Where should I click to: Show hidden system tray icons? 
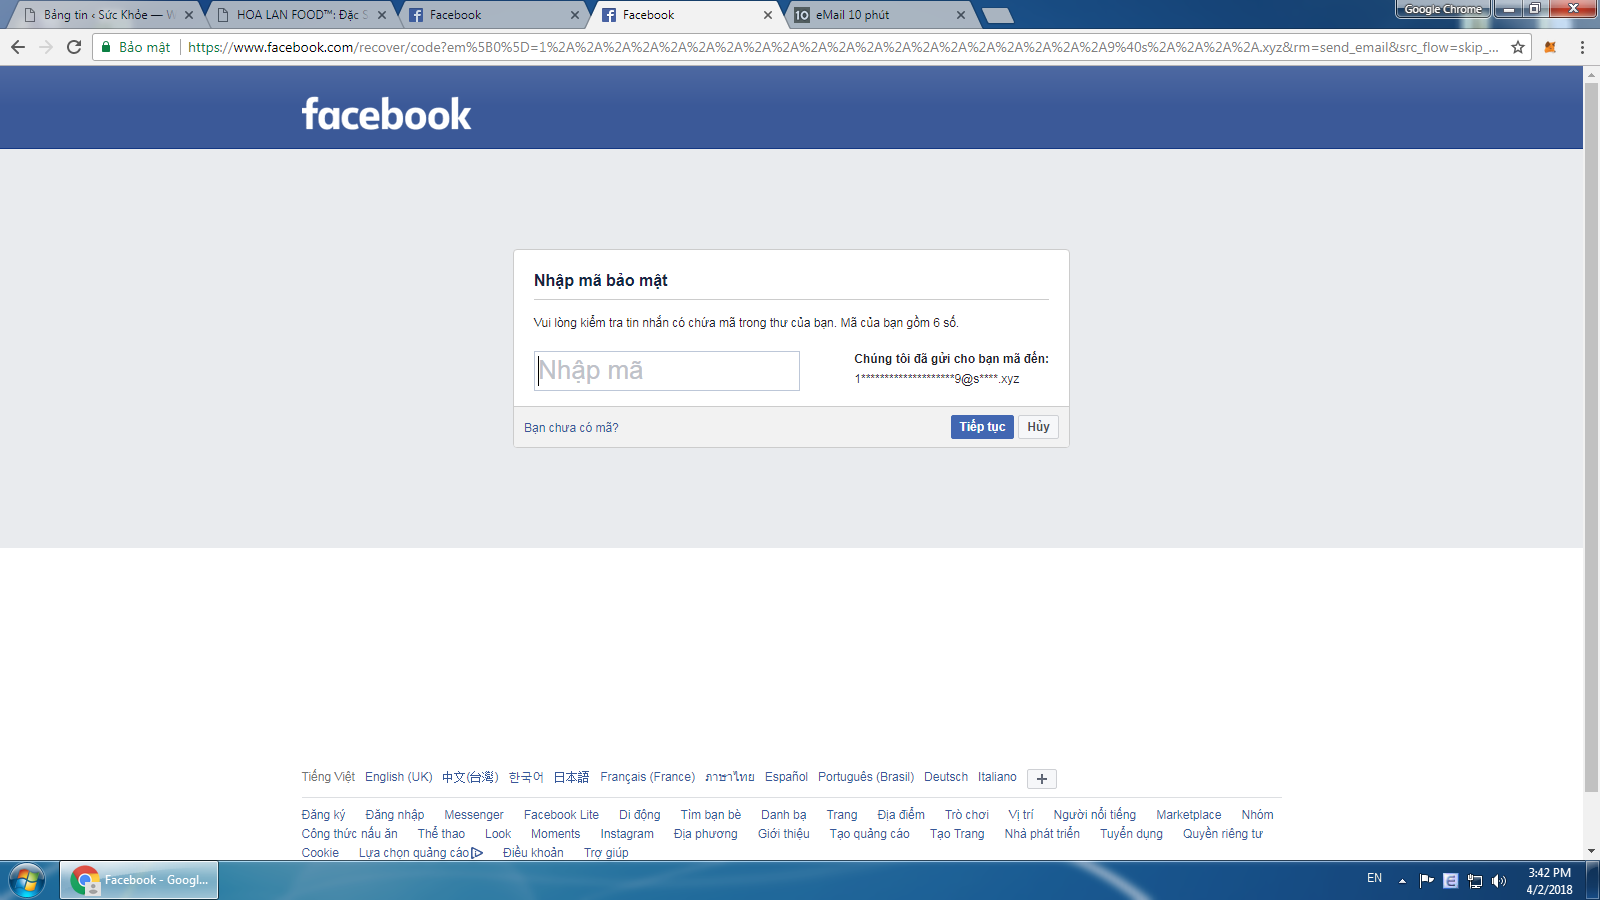click(1402, 880)
